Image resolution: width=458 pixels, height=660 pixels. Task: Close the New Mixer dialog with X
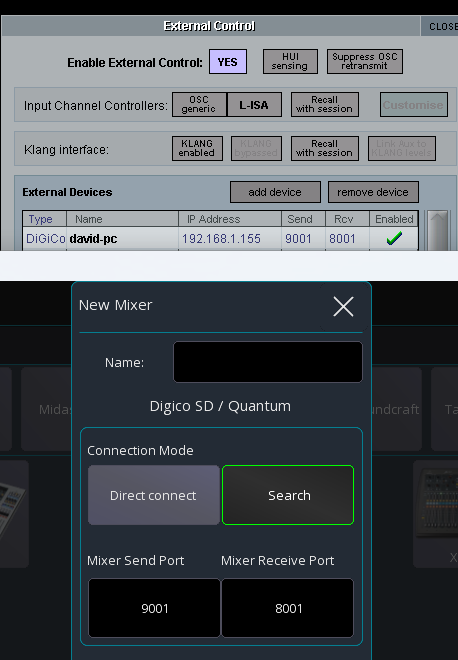[x=343, y=306]
